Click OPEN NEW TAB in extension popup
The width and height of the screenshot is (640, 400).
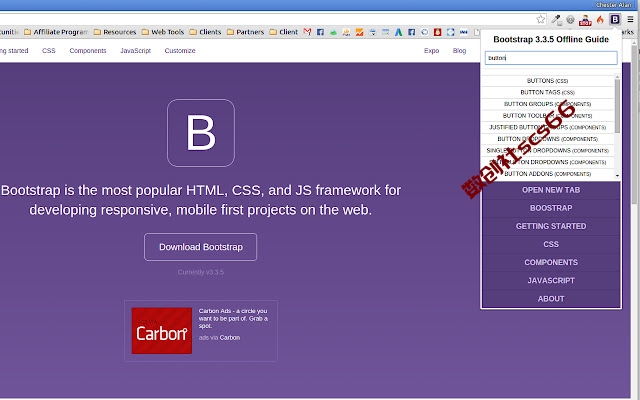[x=551, y=190]
